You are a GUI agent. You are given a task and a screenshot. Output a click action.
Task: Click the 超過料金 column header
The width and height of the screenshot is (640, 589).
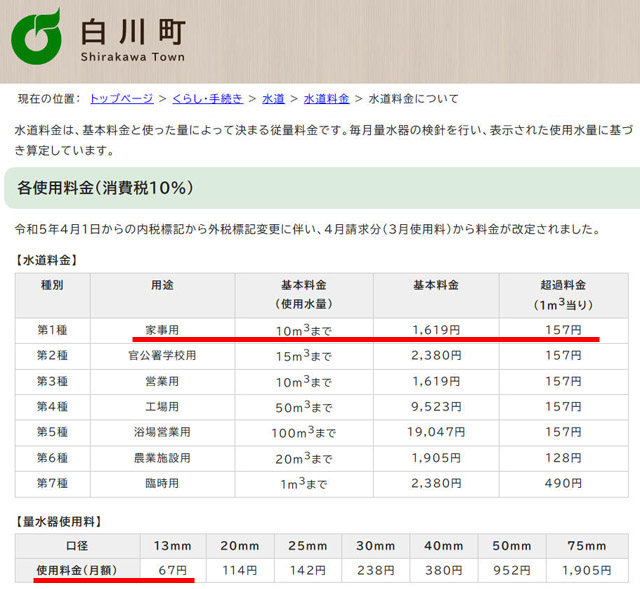563,295
